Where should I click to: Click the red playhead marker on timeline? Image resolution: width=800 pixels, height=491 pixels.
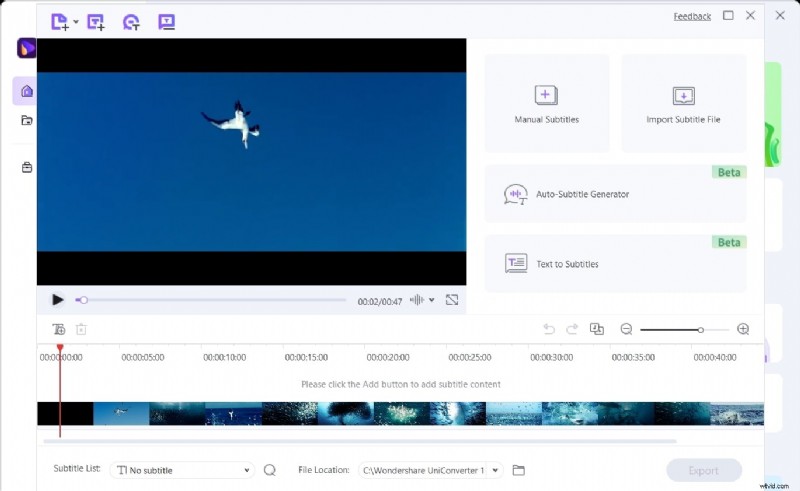(60, 348)
